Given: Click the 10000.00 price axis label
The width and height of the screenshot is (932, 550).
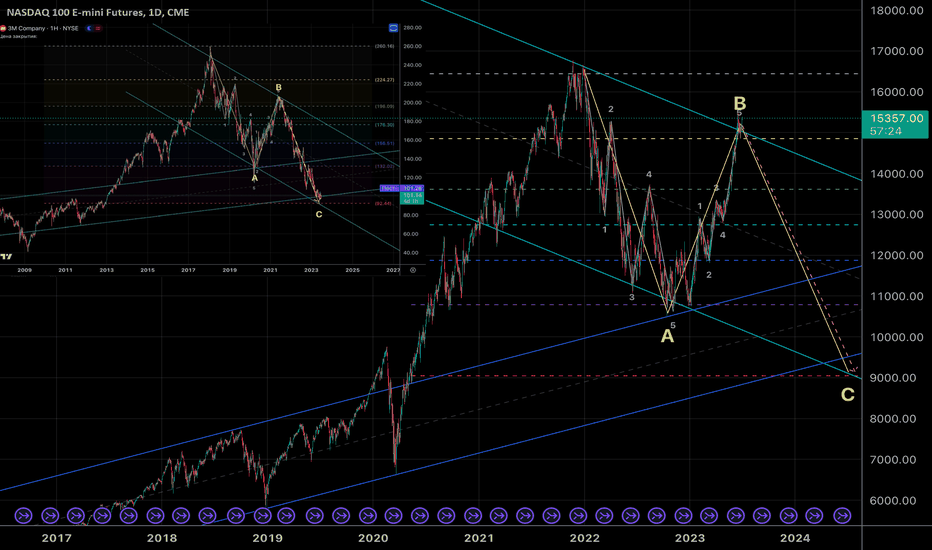Looking at the screenshot, I should tap(896, 337).
